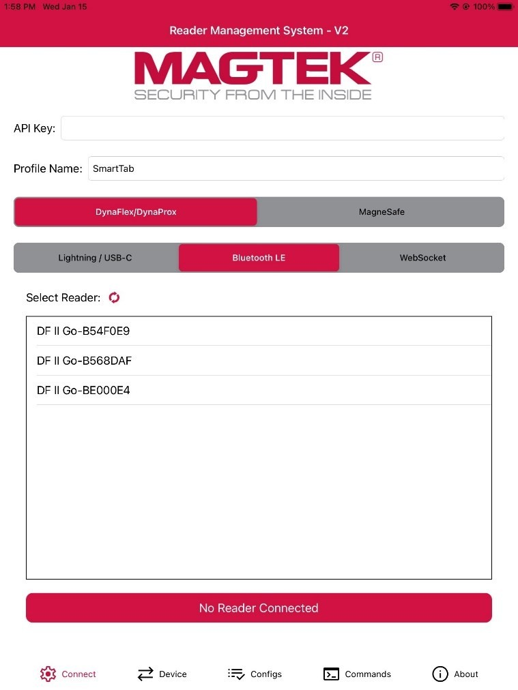Tap the No Reader Connected button
The width and height of the screenshot is (518, 690).
pyautogui.click(x=259, y=608)
